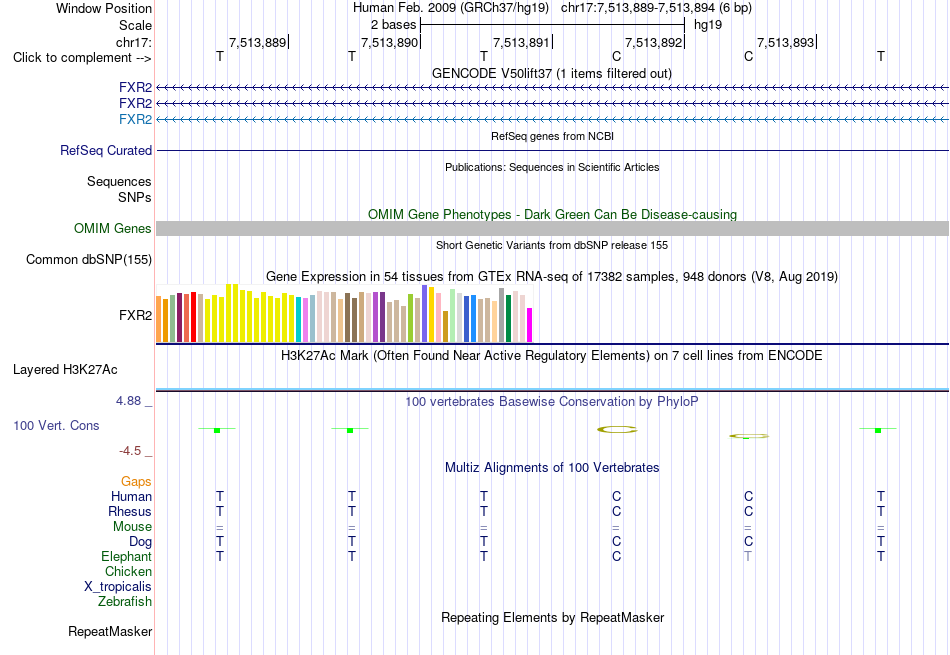Open Repeating Elements by RepeatMasker title

pos(553,617)
